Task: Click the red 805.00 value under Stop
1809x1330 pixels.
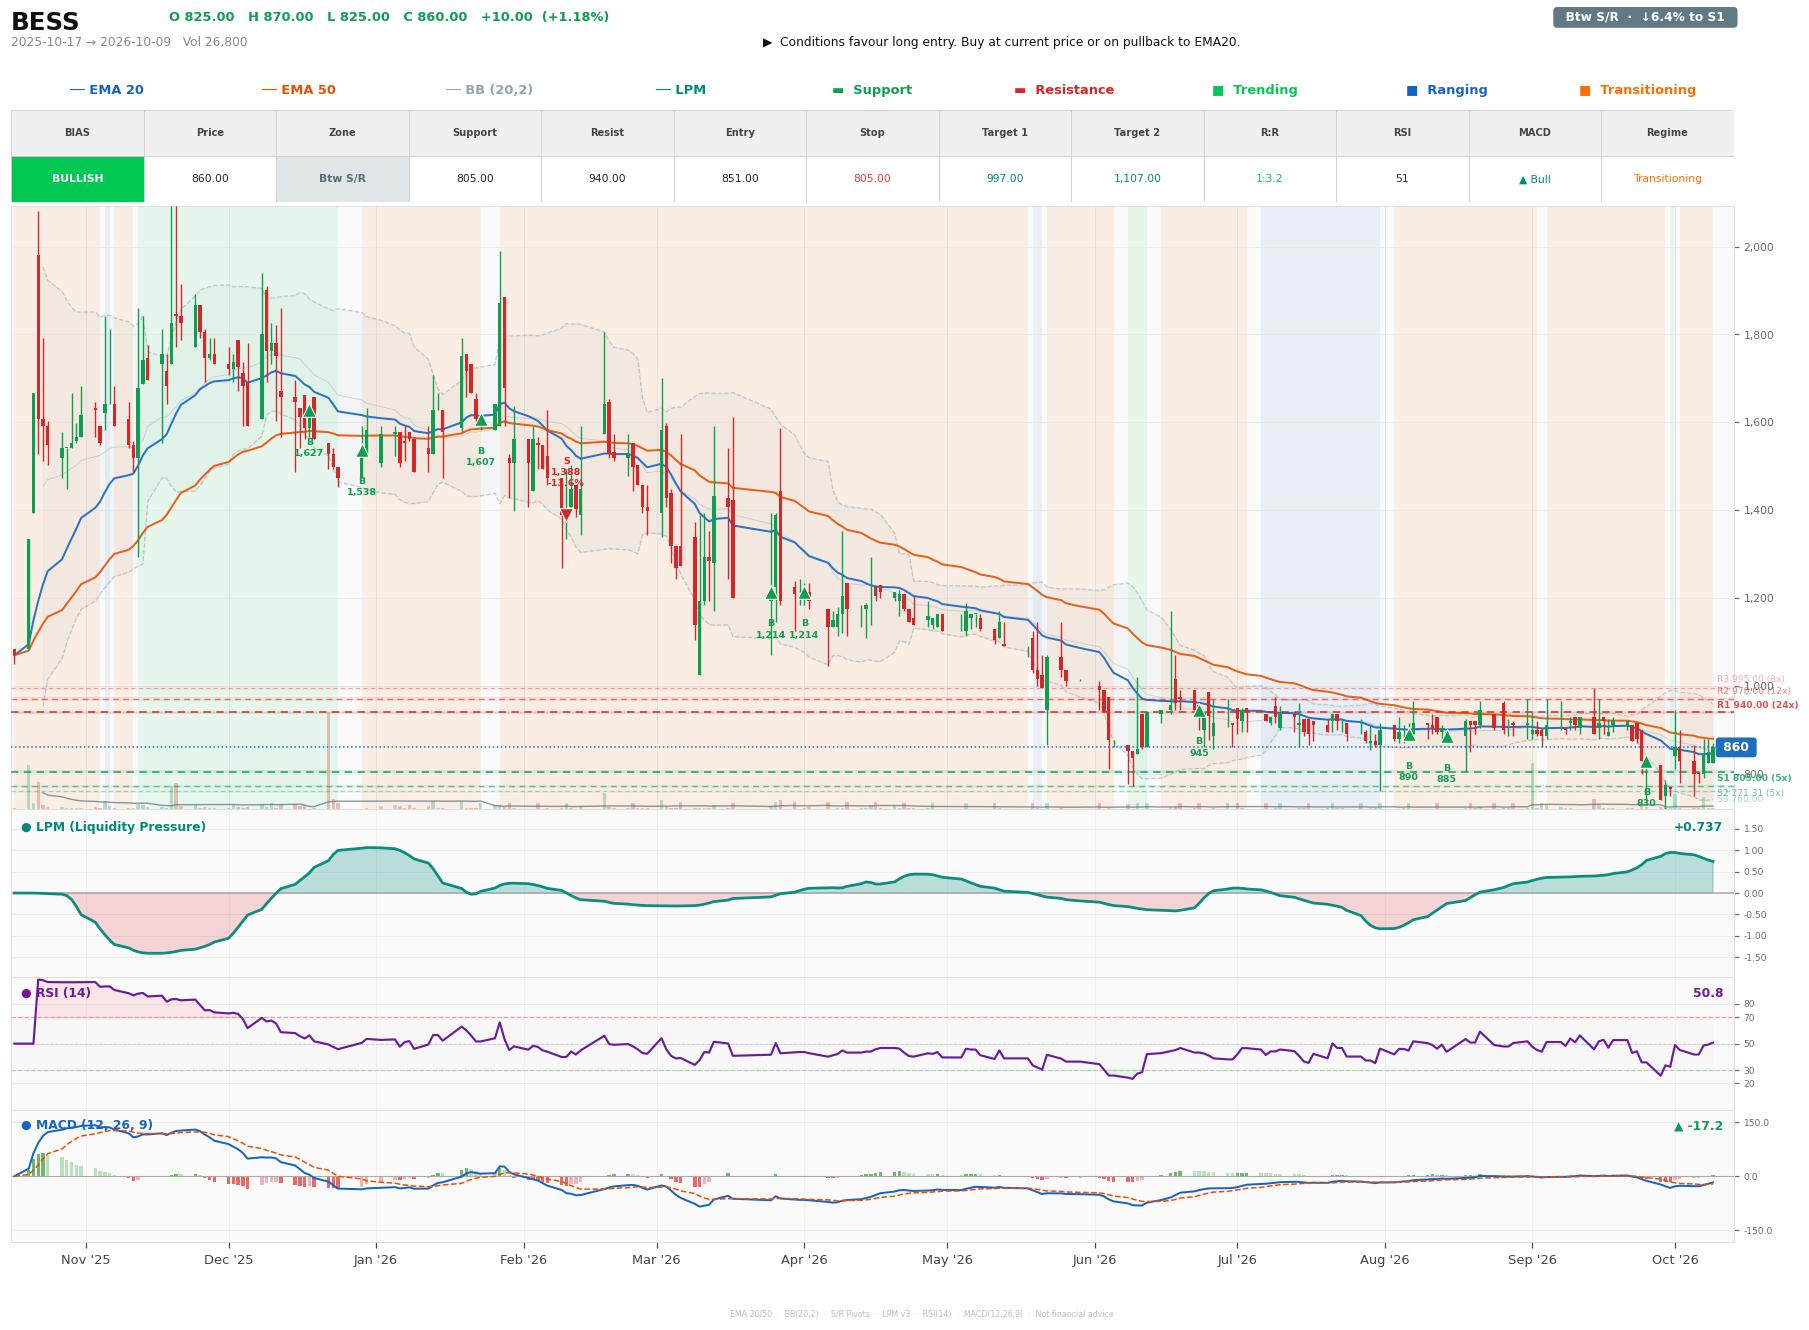Action: [x=872, y=179]
